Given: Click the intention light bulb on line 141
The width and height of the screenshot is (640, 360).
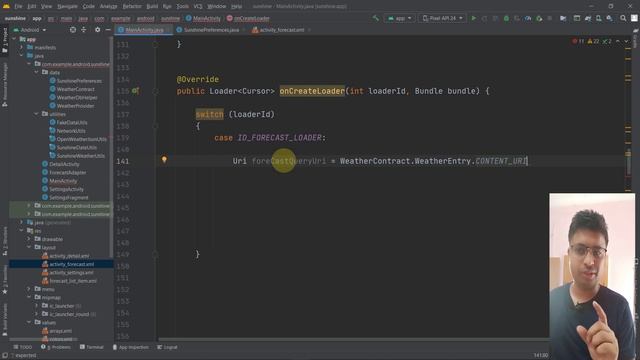Looking at the screenshot, I should click(164, 160).
